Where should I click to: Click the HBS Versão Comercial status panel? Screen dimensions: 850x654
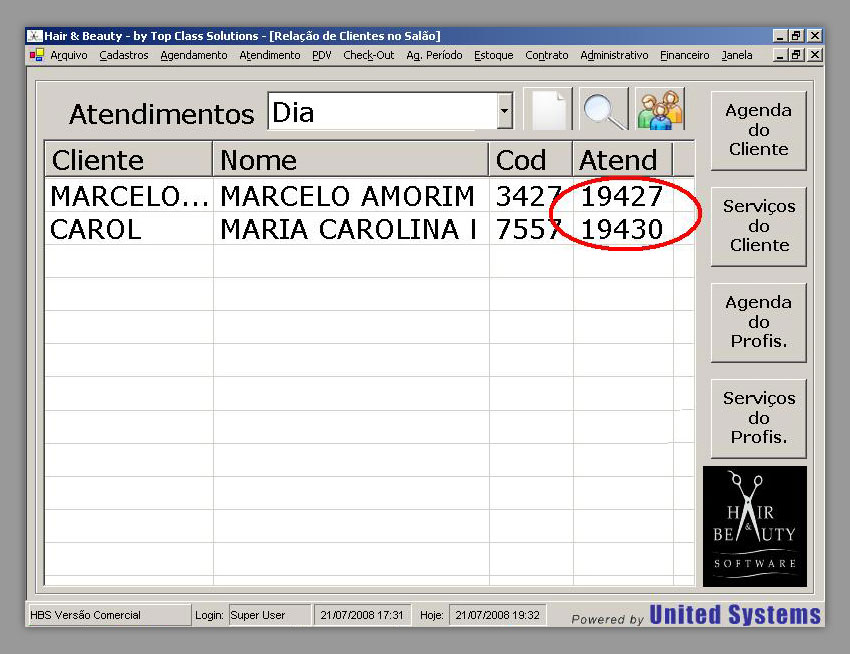tap(108, 615)
